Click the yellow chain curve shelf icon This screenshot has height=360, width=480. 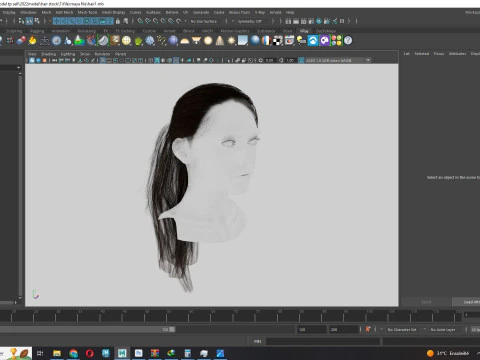(x=161, y=41)
